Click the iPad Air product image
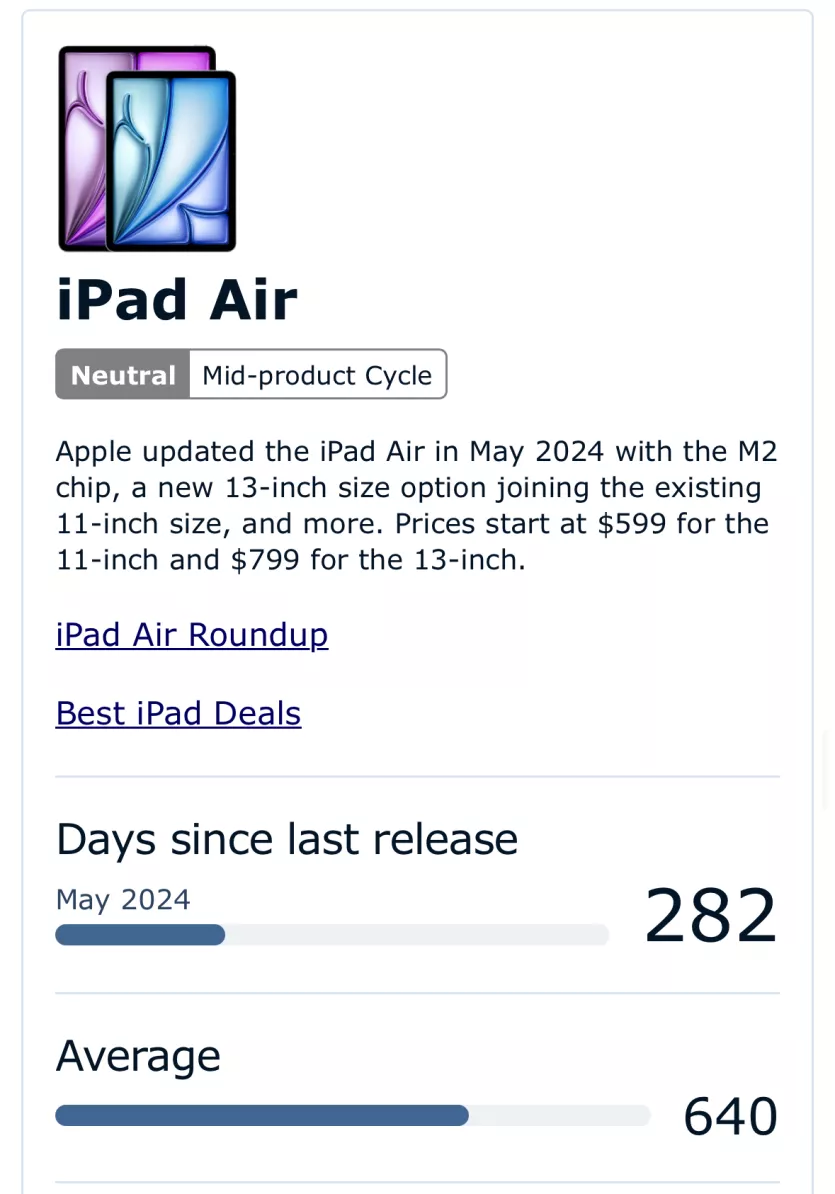The width and height of the screenshot is (835, 1194). coord(147,148)
